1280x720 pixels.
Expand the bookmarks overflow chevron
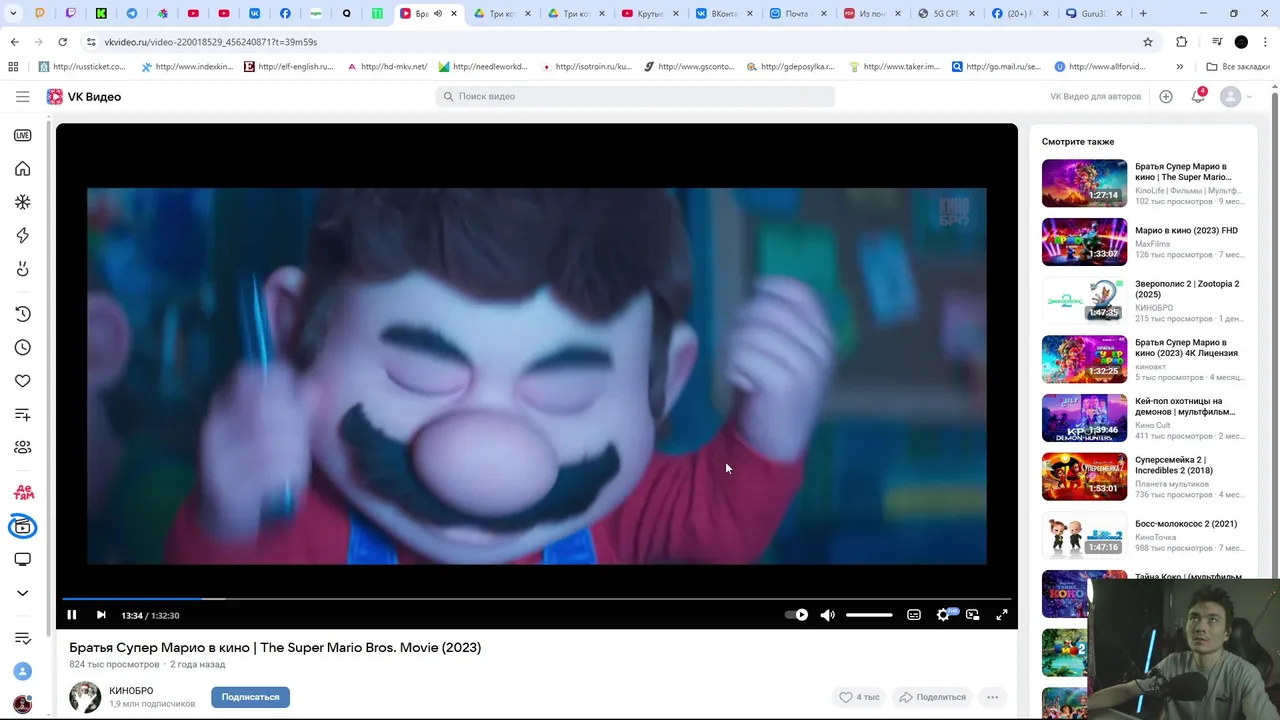[1180, 67]
